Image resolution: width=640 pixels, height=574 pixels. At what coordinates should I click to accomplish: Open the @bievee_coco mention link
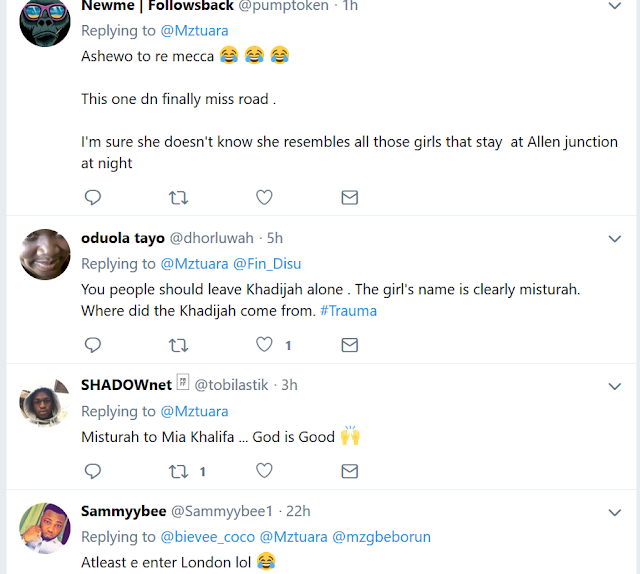pos(208,537)
